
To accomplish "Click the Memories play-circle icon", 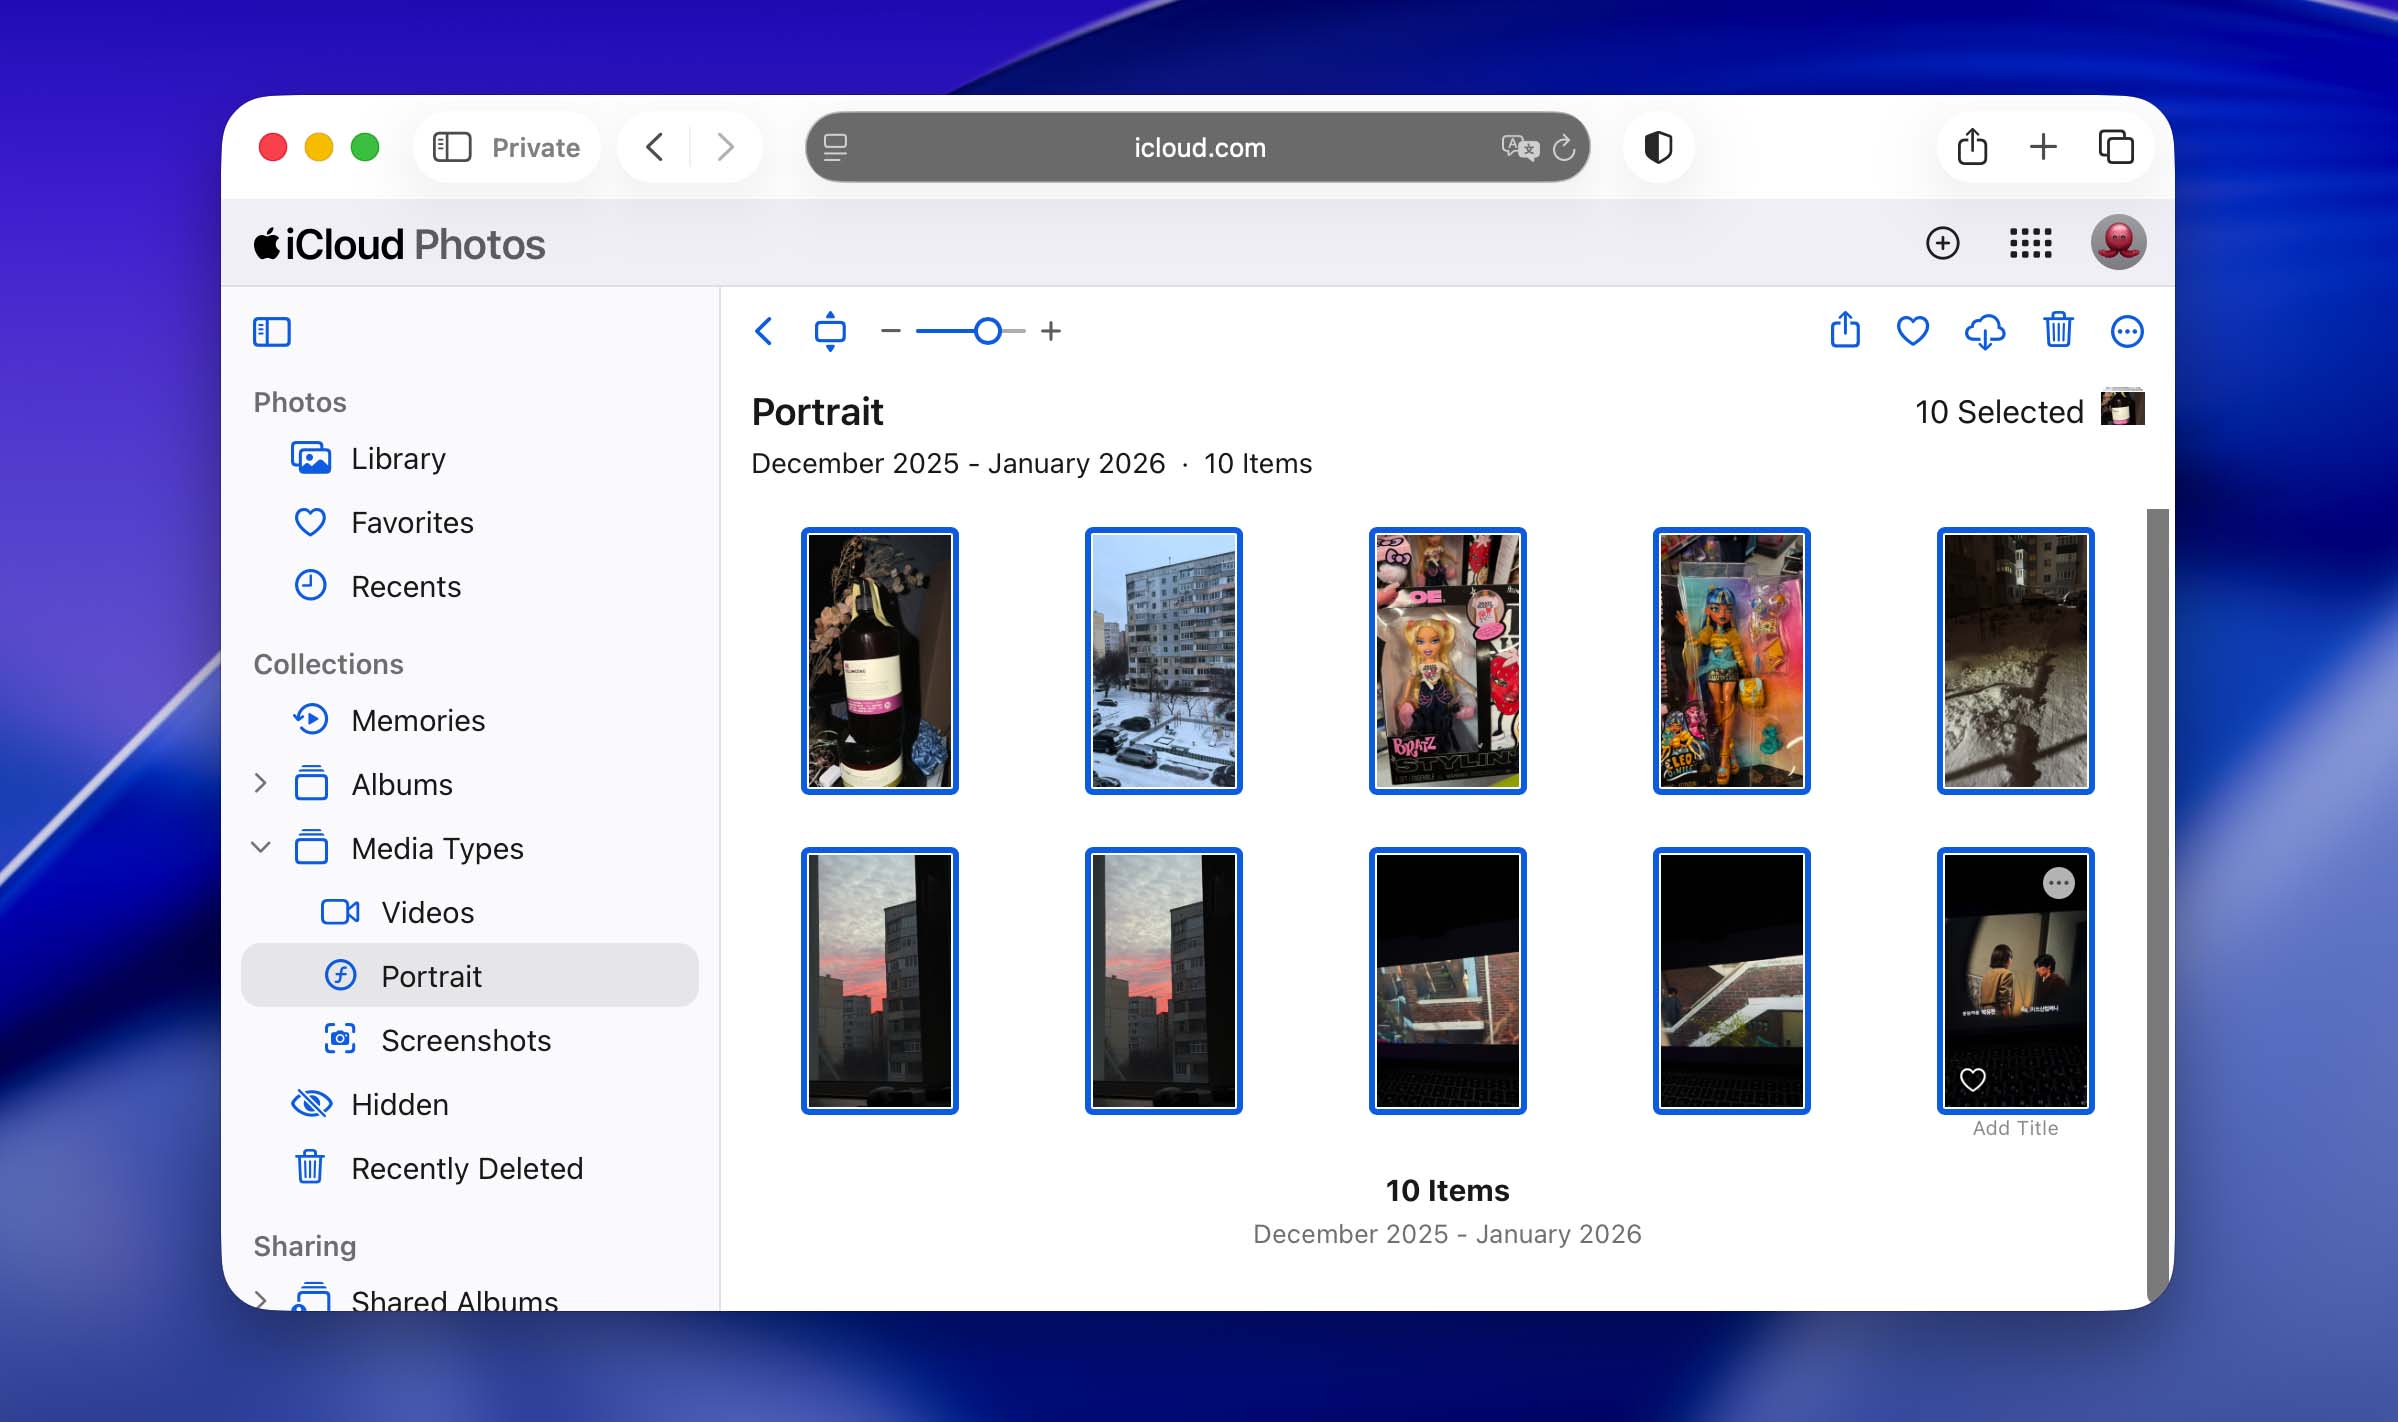I will (x=310, y=719).
